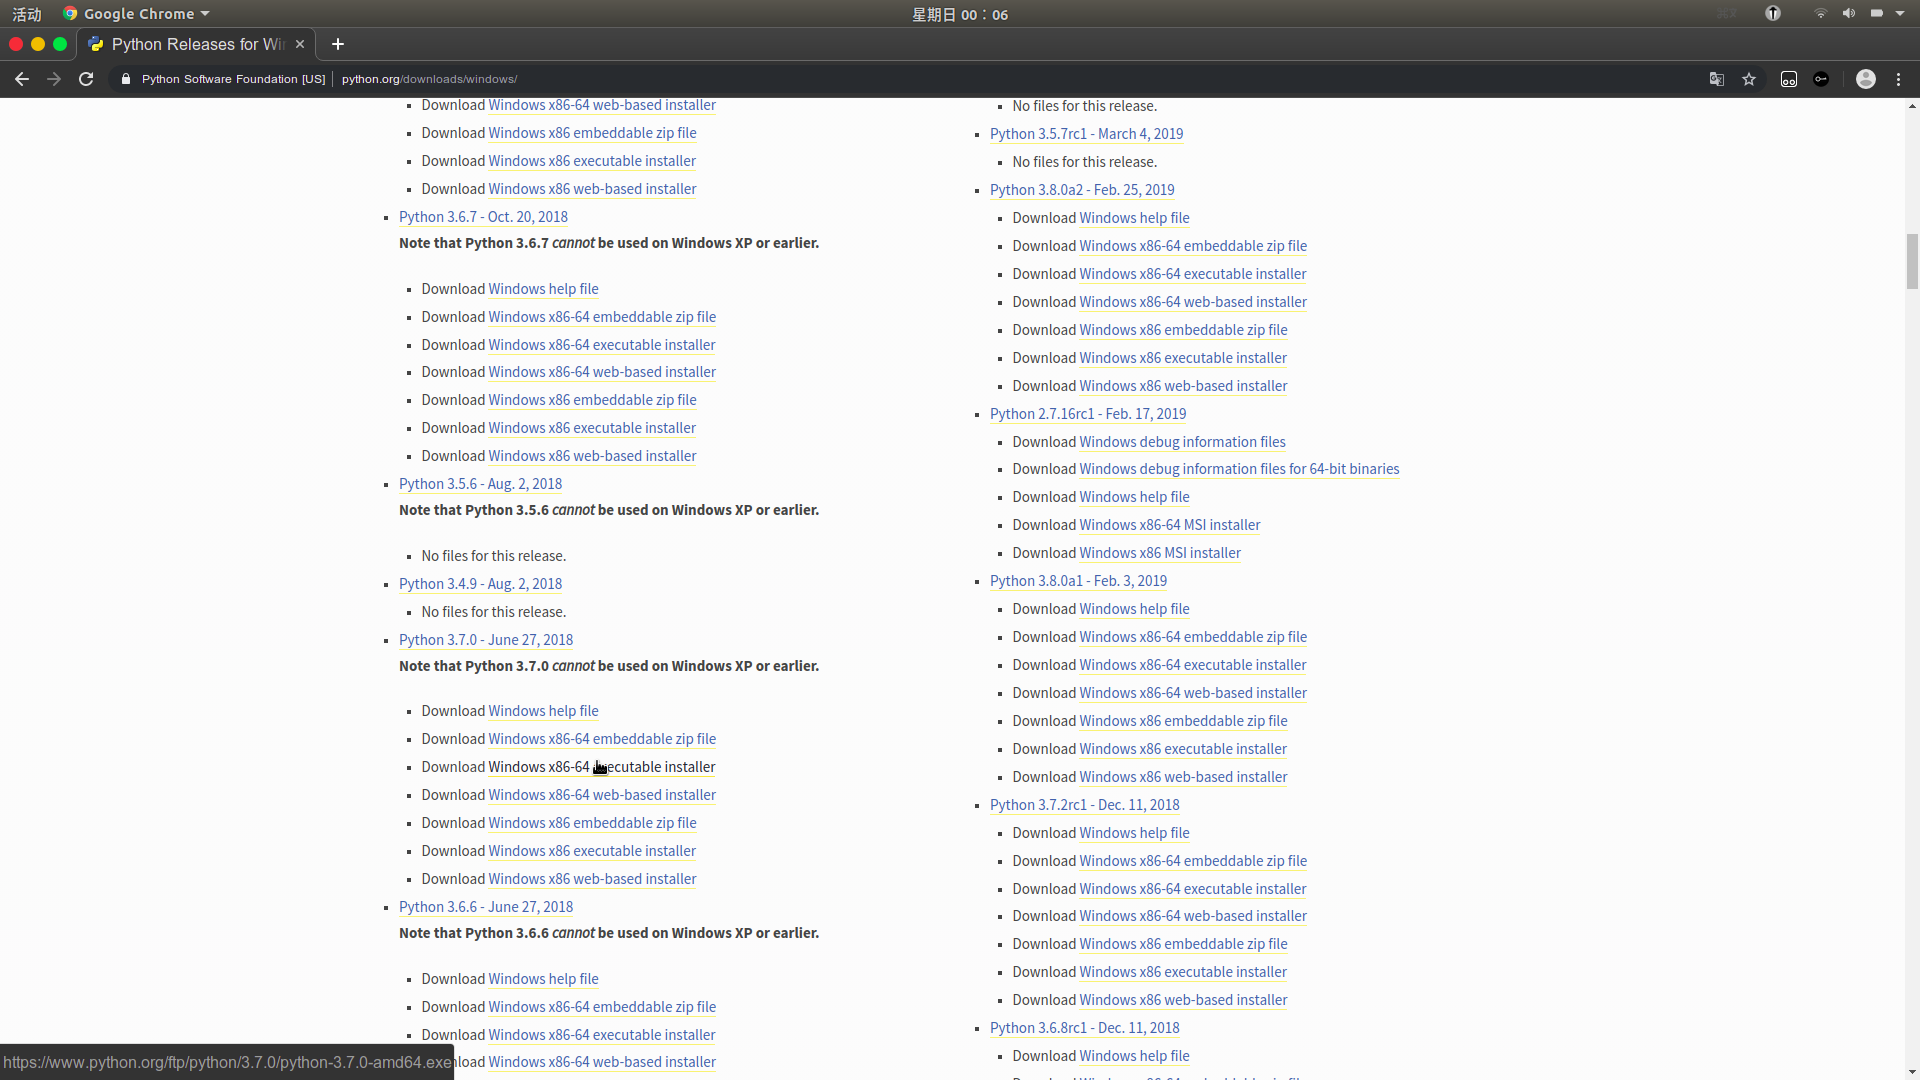The height and width of the screenshot is (1080, 1920).
Task: Reload the python.org page
Action: 86,79
